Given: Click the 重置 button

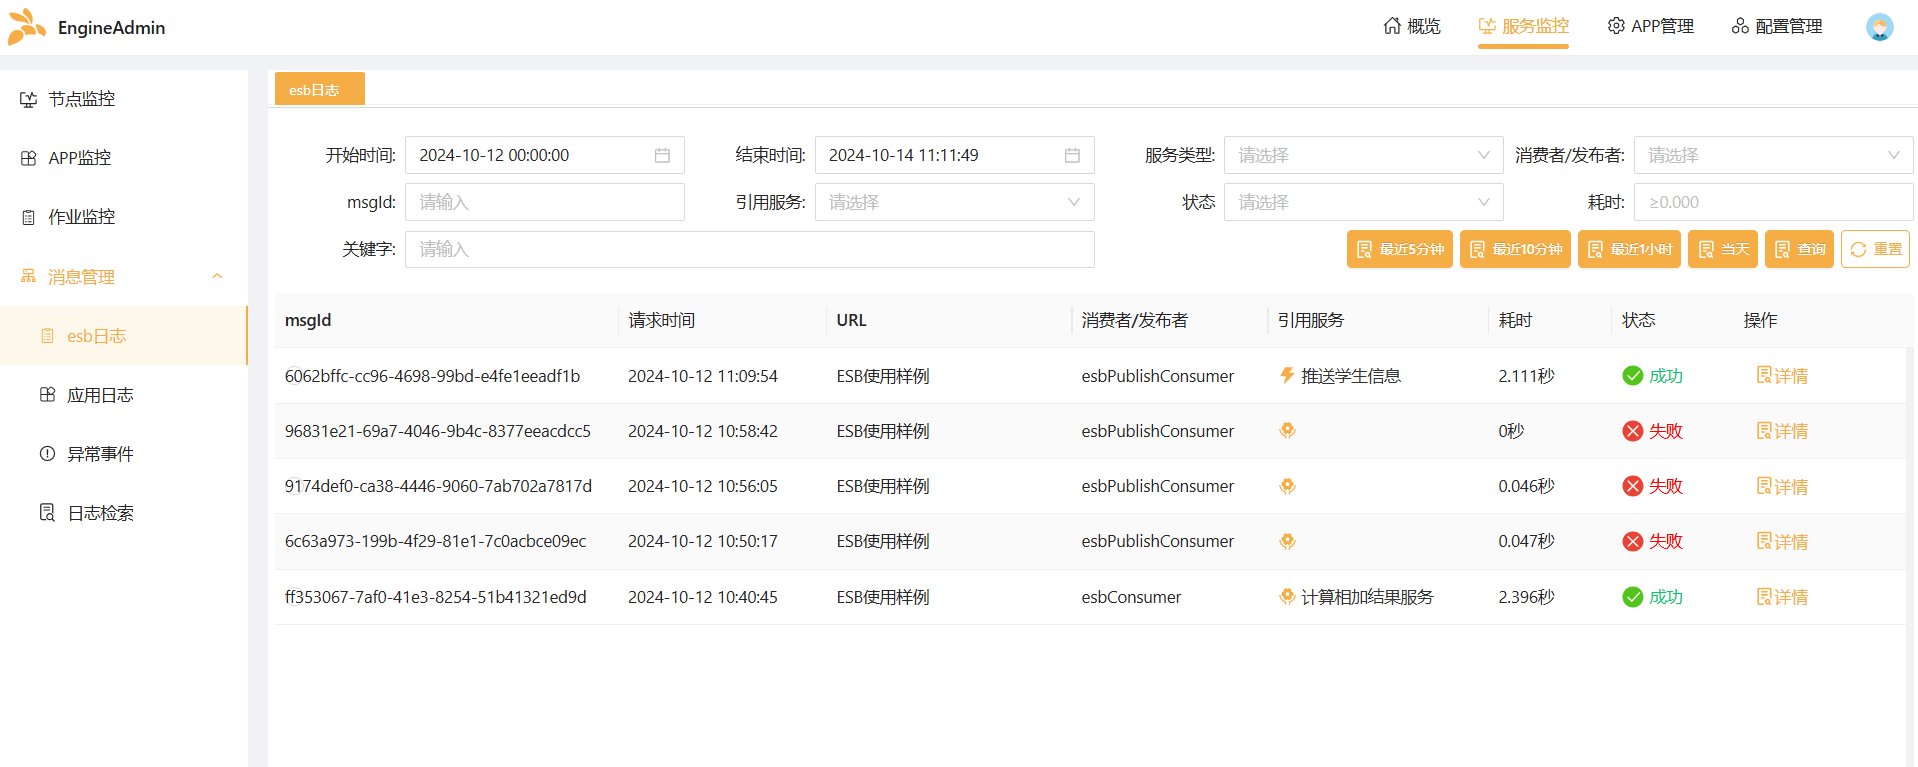Looking at the screenshot, I should click(x=1875, y=249).
